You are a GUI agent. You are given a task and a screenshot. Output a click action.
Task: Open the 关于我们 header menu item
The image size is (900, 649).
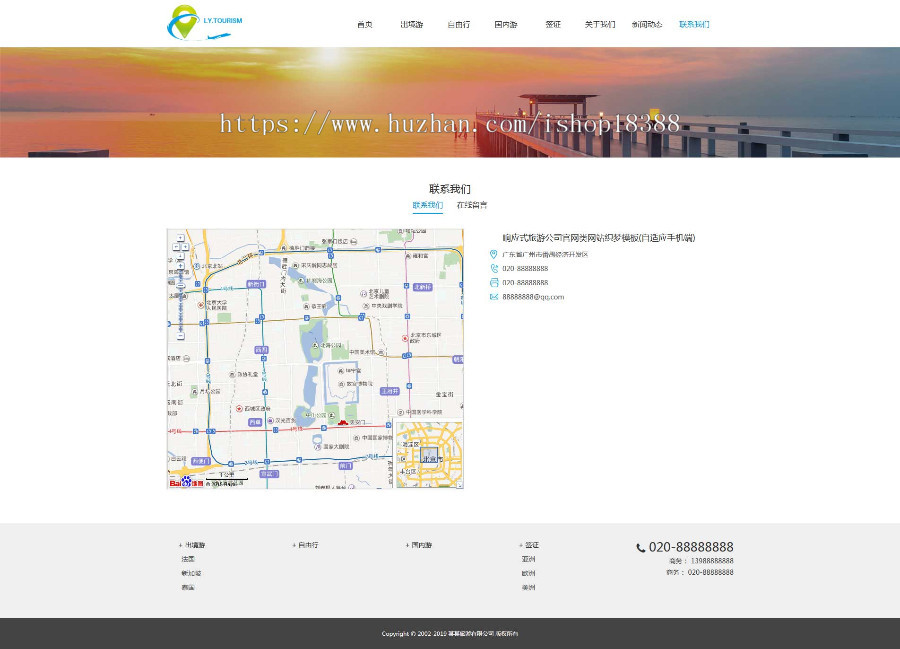click(x=600, y=25)
